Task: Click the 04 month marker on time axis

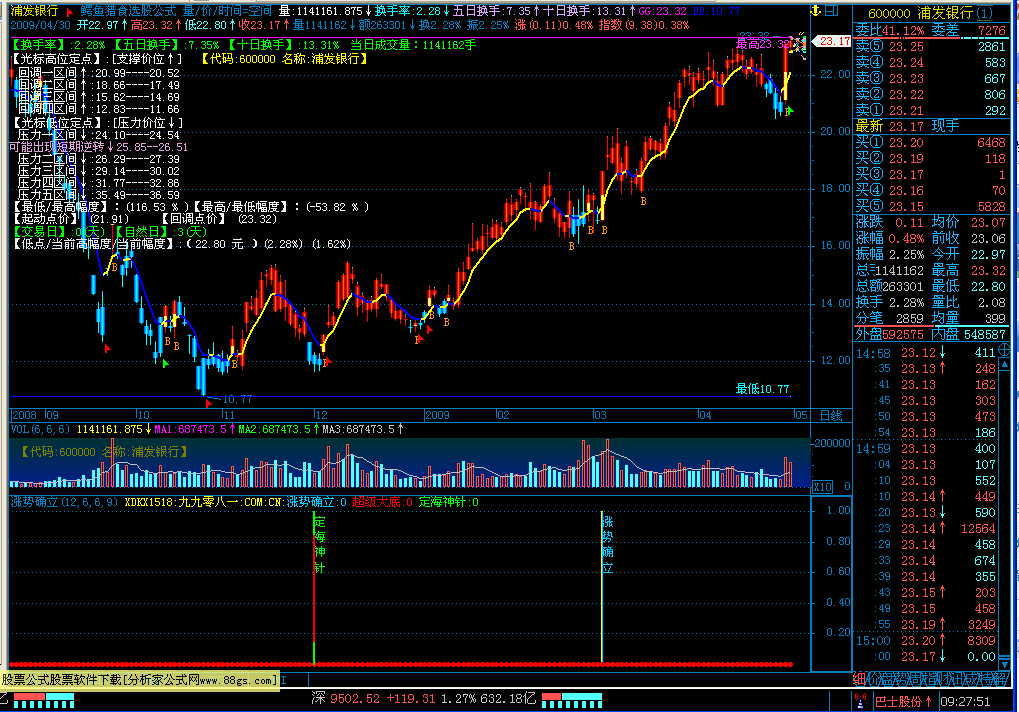Action: coord(705,415)
